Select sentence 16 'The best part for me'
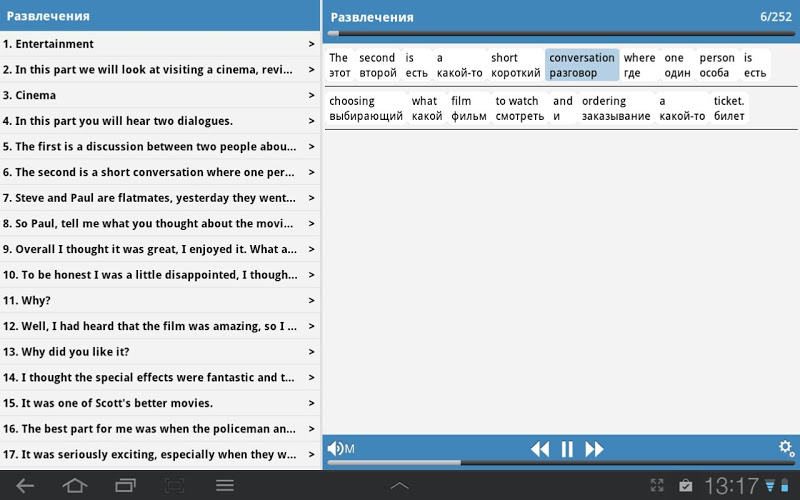The image size is (800, 500). tap(160, 429)
